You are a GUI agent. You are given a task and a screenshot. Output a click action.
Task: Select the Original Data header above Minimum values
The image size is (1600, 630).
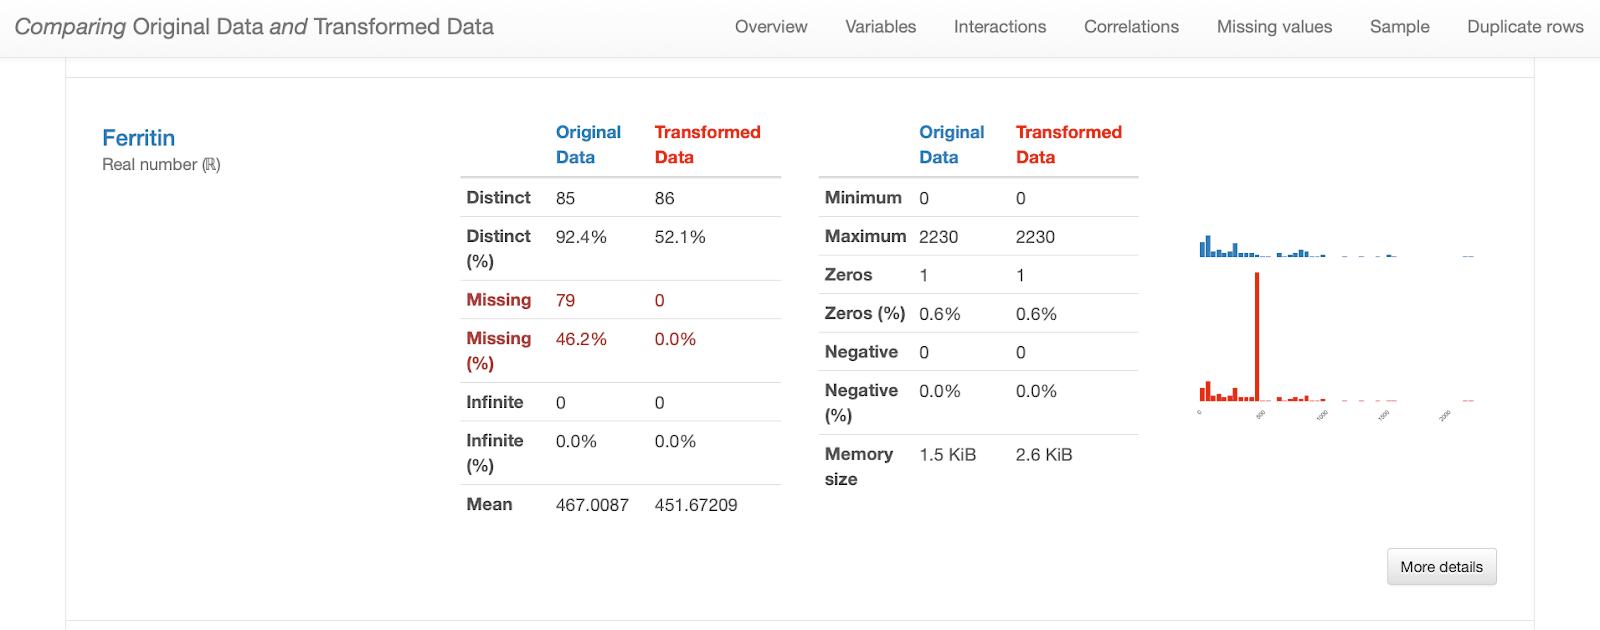[x=951, y=144]
